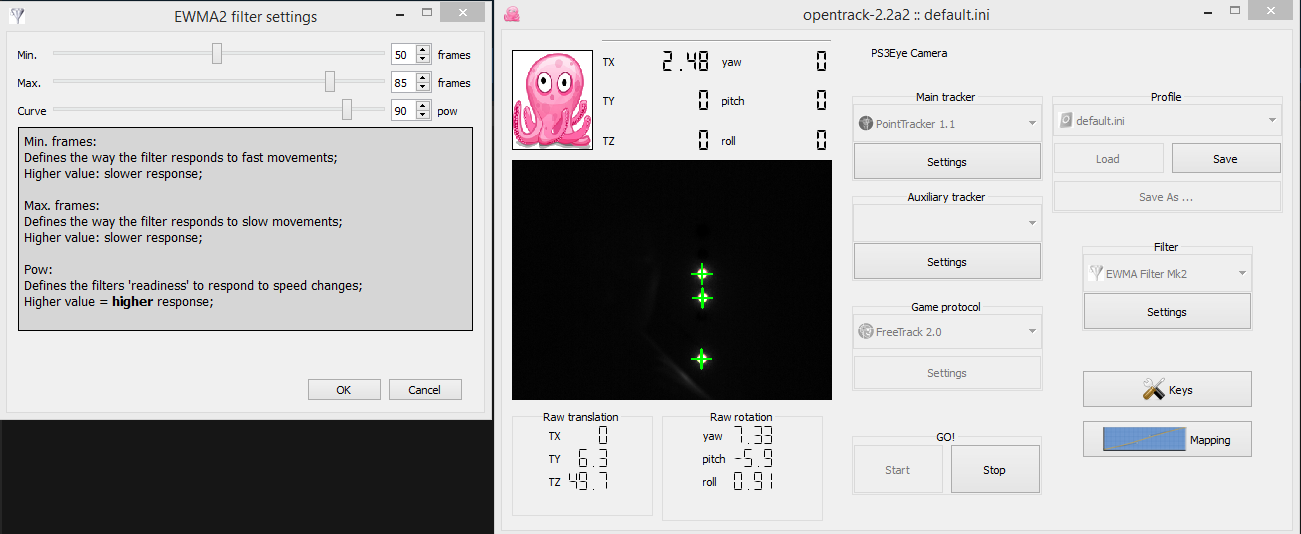Click the raw rotation pitch value -5.9
1301x534 pixels.
[x=752, y=458]
